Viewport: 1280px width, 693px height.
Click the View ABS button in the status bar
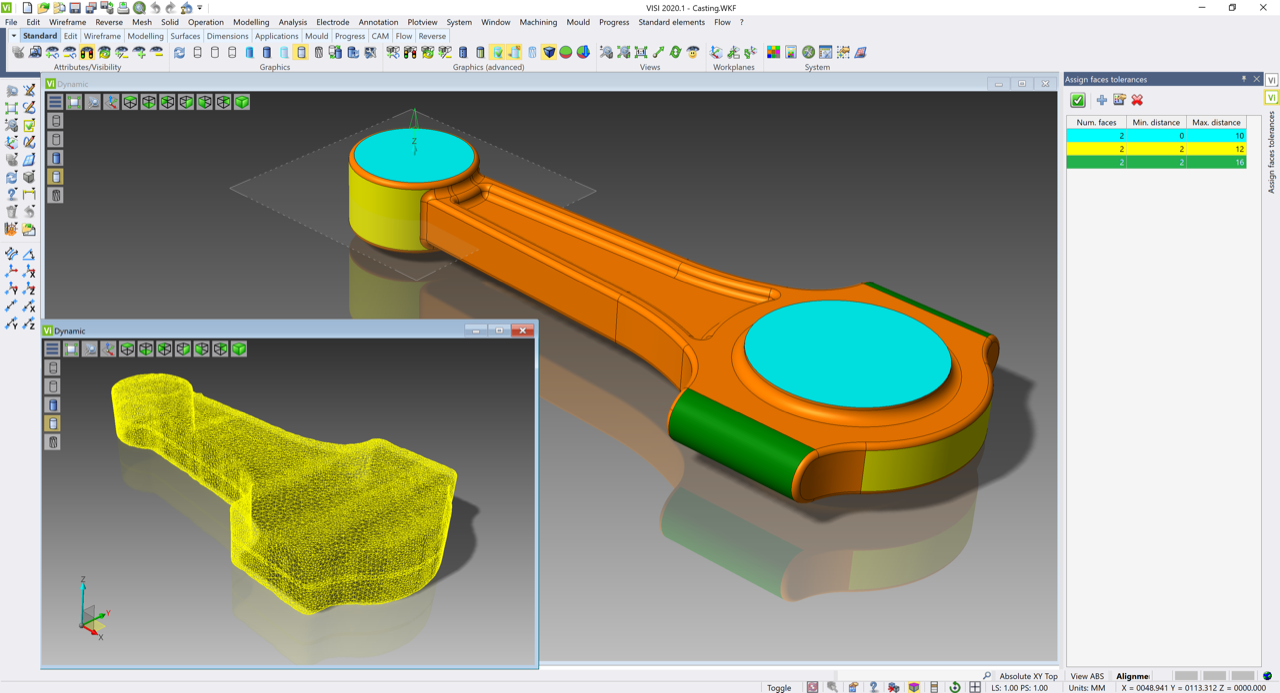[1087, 676]
